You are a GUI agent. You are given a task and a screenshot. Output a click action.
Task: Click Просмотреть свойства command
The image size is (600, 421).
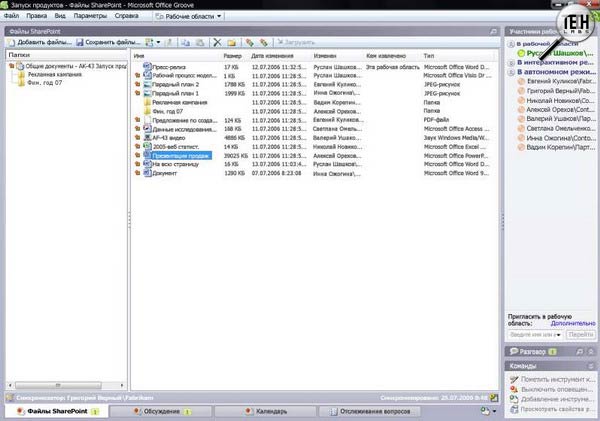tap(553, 409)
